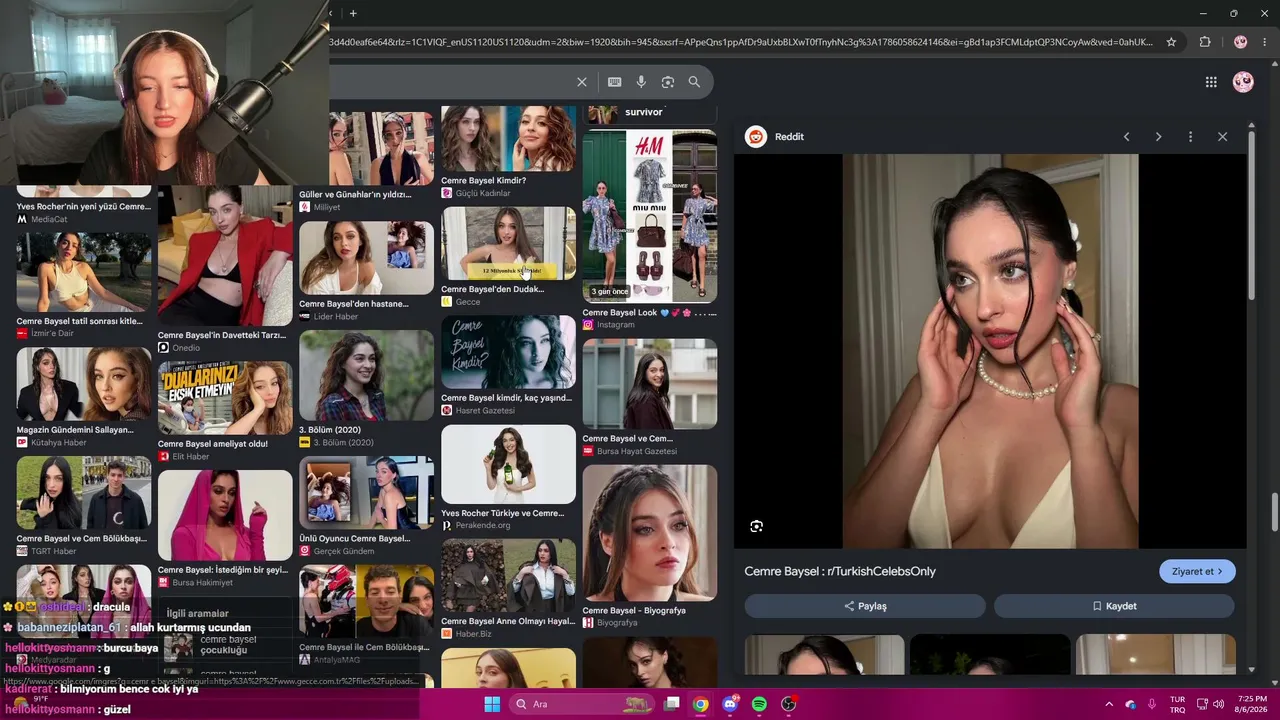The height and width of the screenshot is (720, 1280).
Task: Select the H&M outfit collage thumbnail
Action: 650,216
